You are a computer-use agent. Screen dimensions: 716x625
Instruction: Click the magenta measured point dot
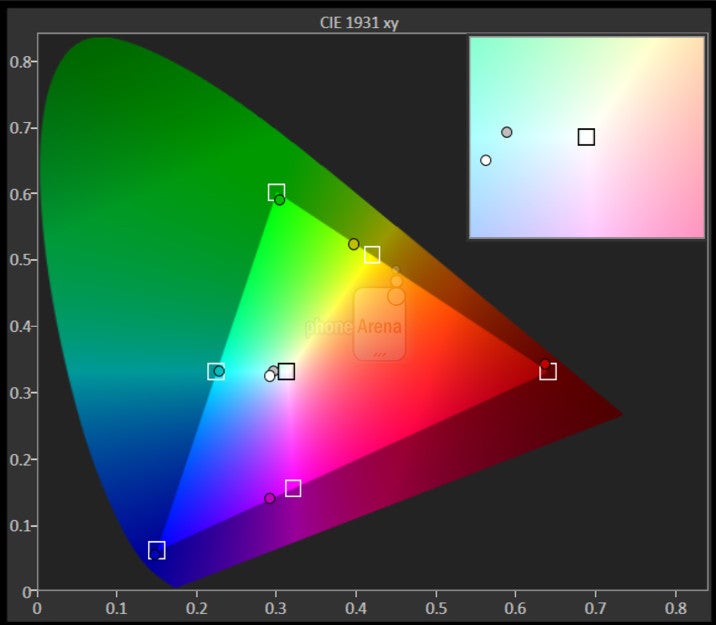tap(269, 498)
